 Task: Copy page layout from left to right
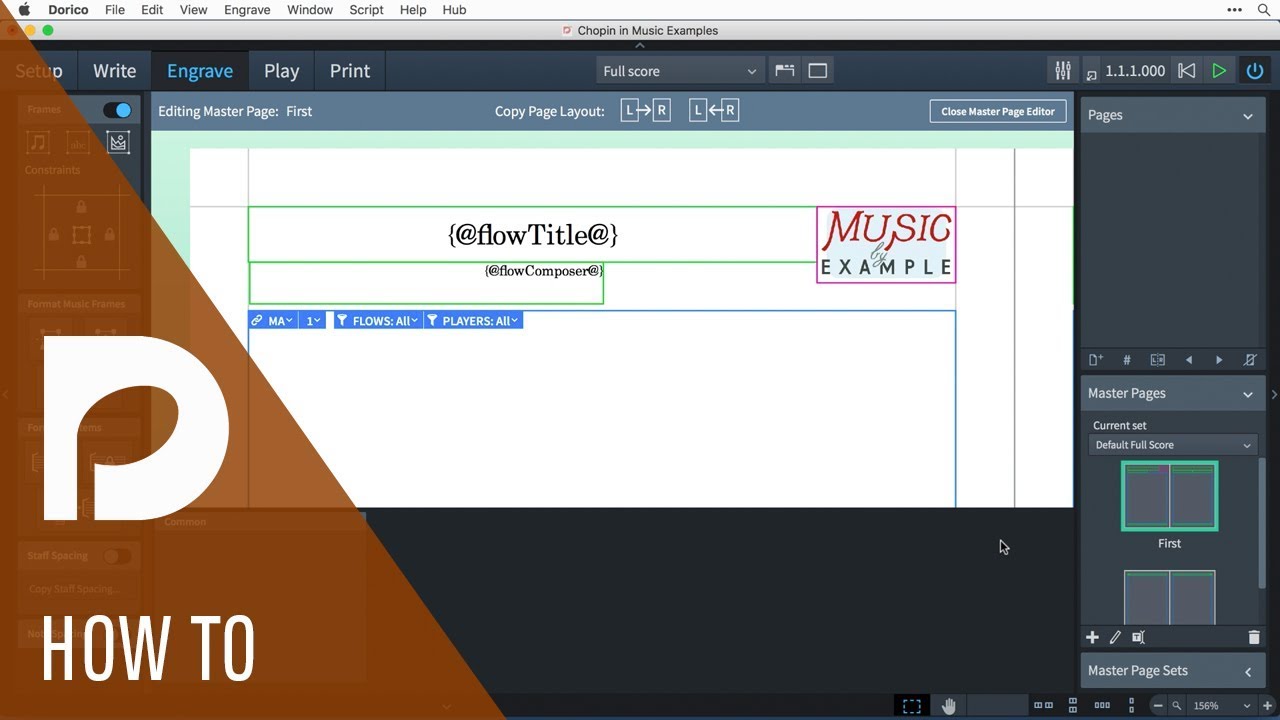tap(645, 111)
